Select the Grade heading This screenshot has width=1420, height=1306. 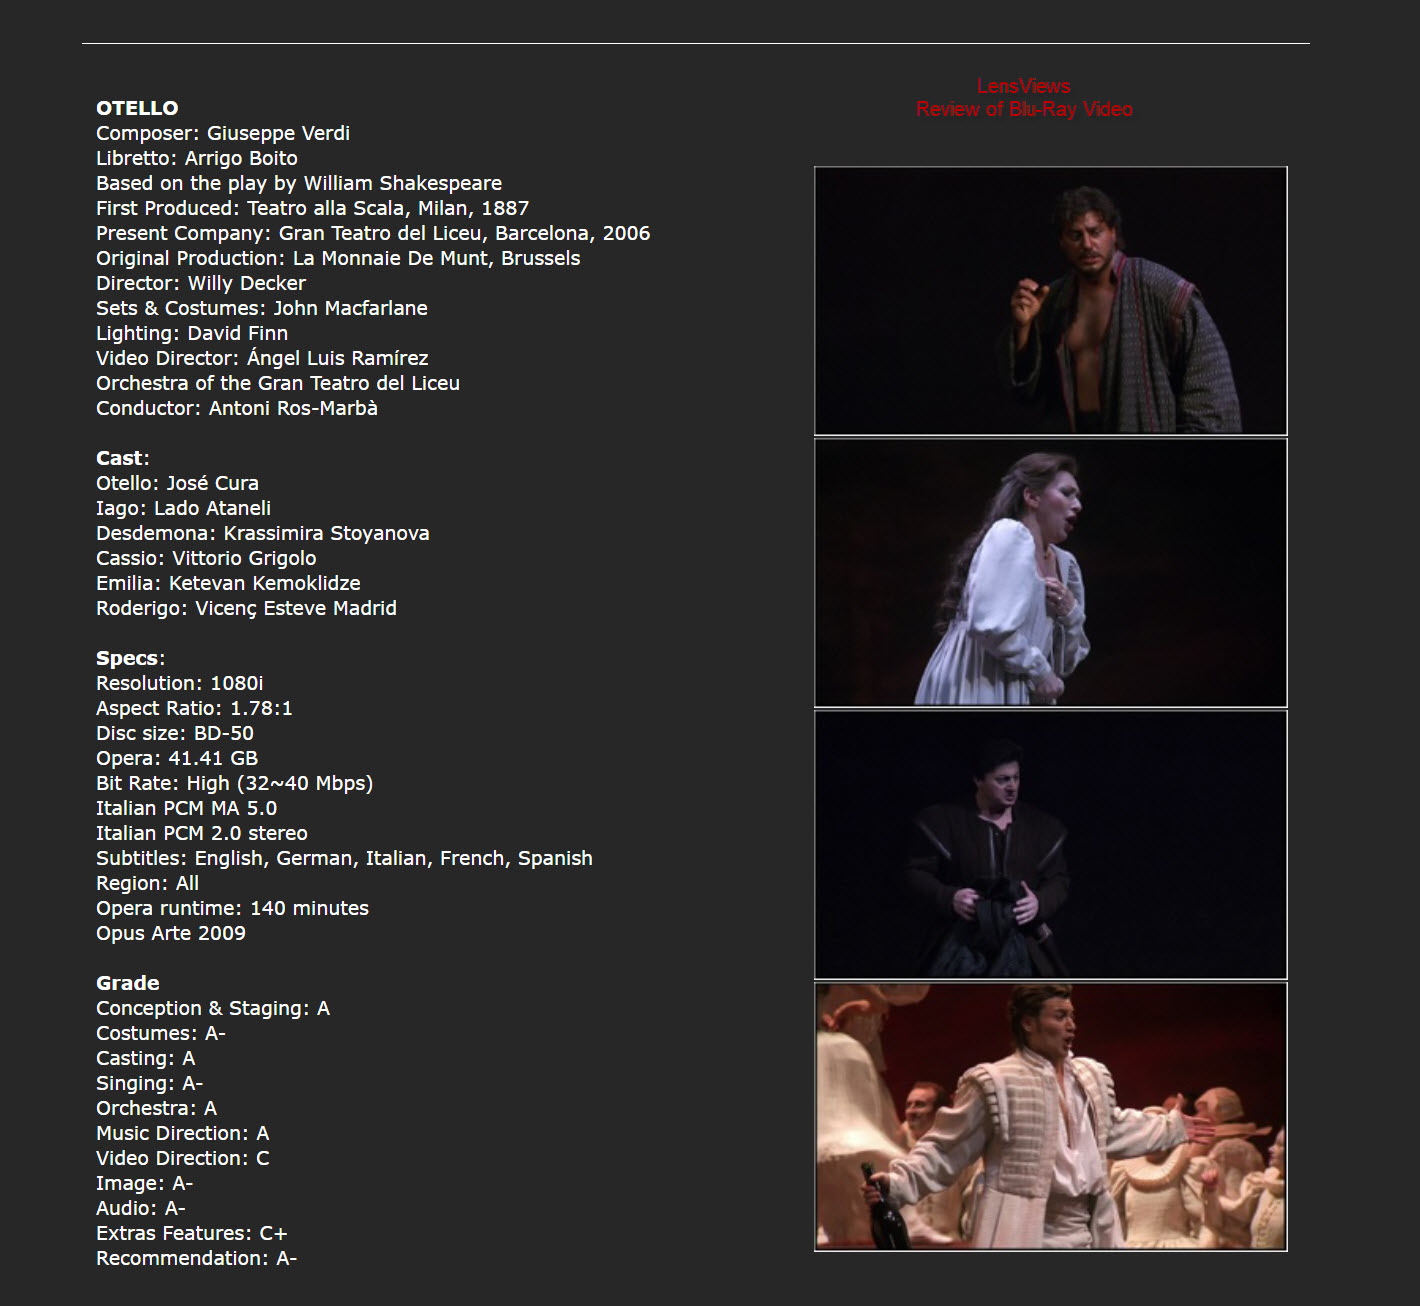pyautogui.click(x=128, y=983)
